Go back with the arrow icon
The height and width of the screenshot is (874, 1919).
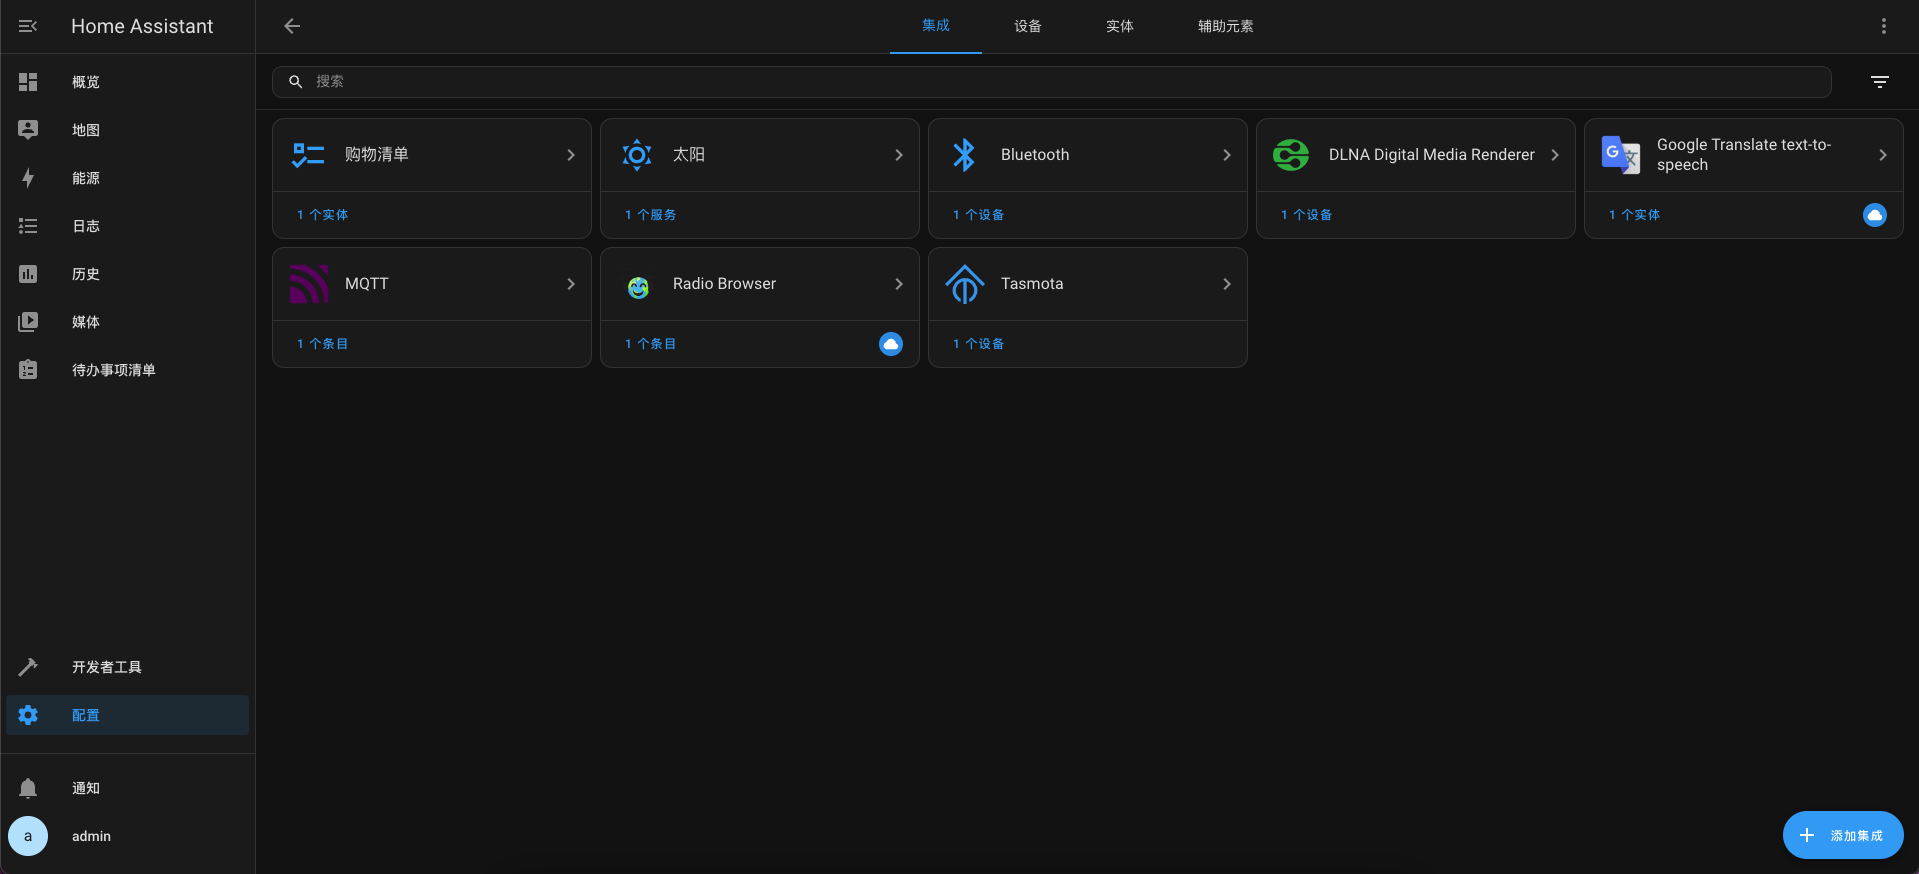tap(292, 26)
